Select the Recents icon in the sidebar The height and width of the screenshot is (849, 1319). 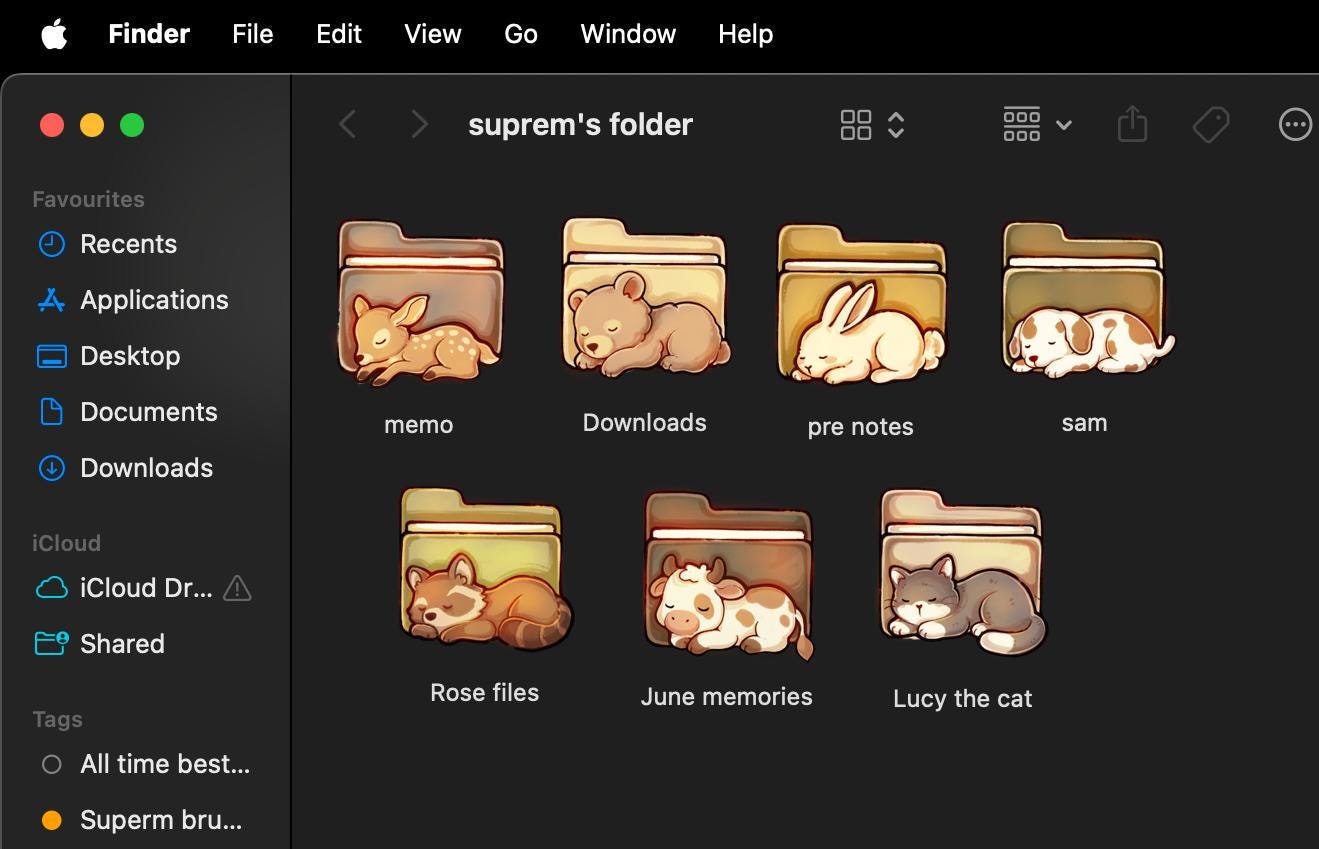pyautogui.click(x=51, y=243)
